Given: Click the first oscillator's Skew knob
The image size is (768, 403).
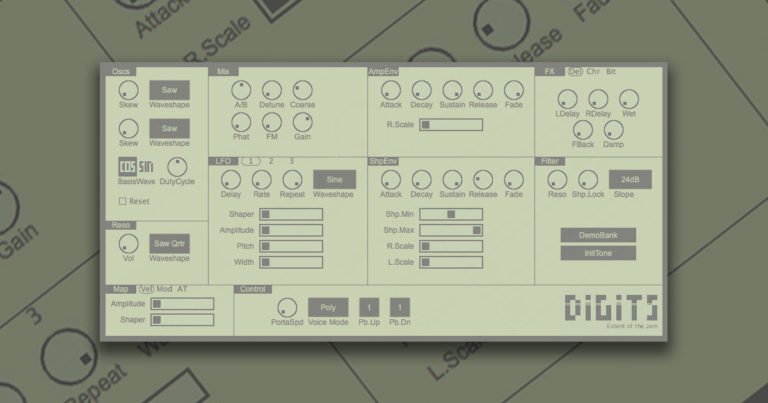Looking at the screenshot, I should click(128, 91).
